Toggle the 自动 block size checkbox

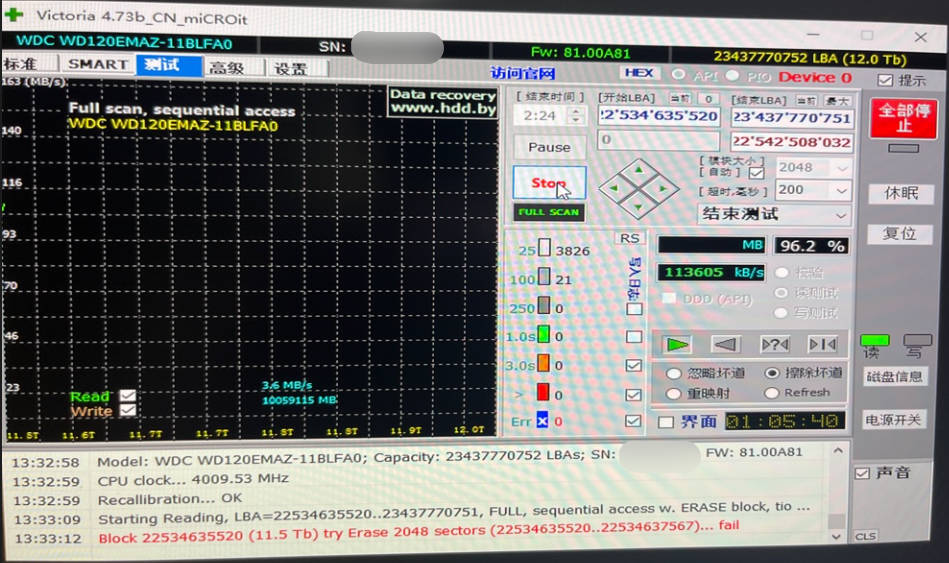click(x=756, y=173)
